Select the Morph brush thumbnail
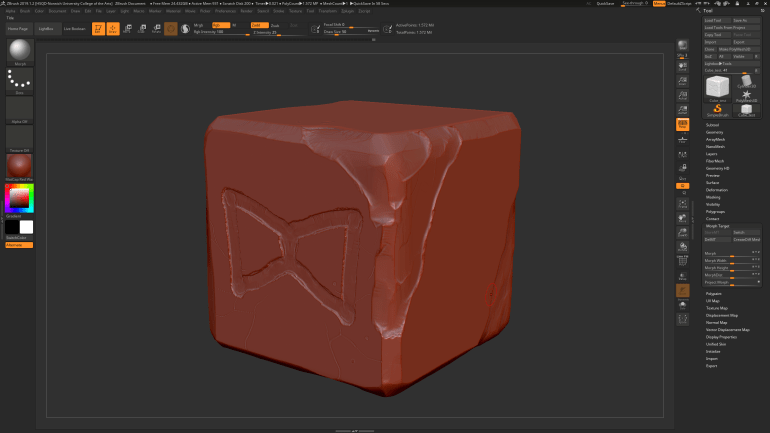 [x=20, y=50]
